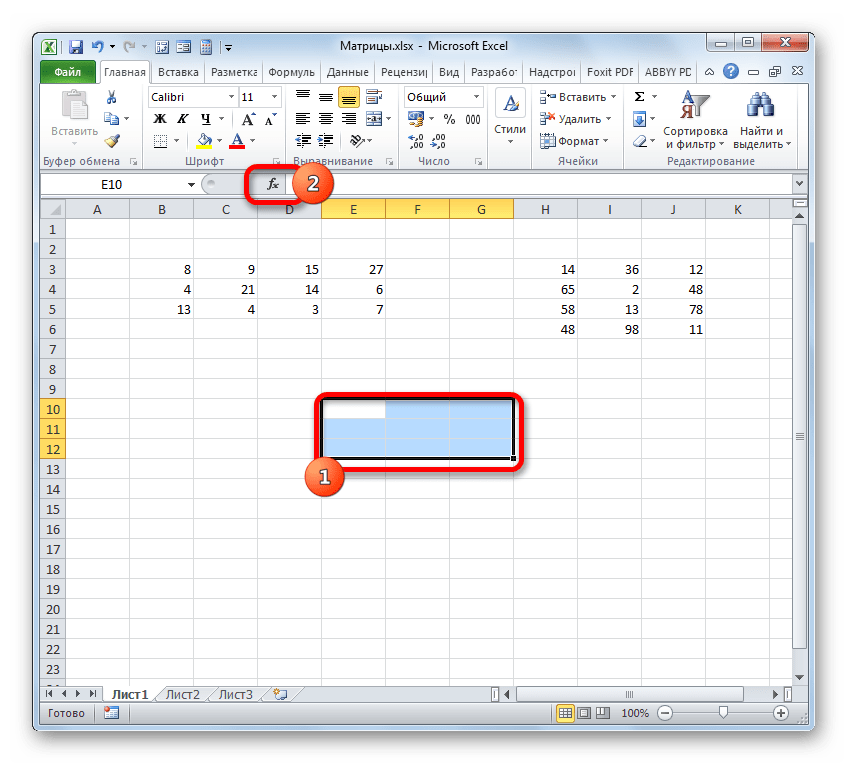Image resolution: width=848 pixels, height=764 pixels.
Task: Open the Файл tab
Action: tap(68, 72)
